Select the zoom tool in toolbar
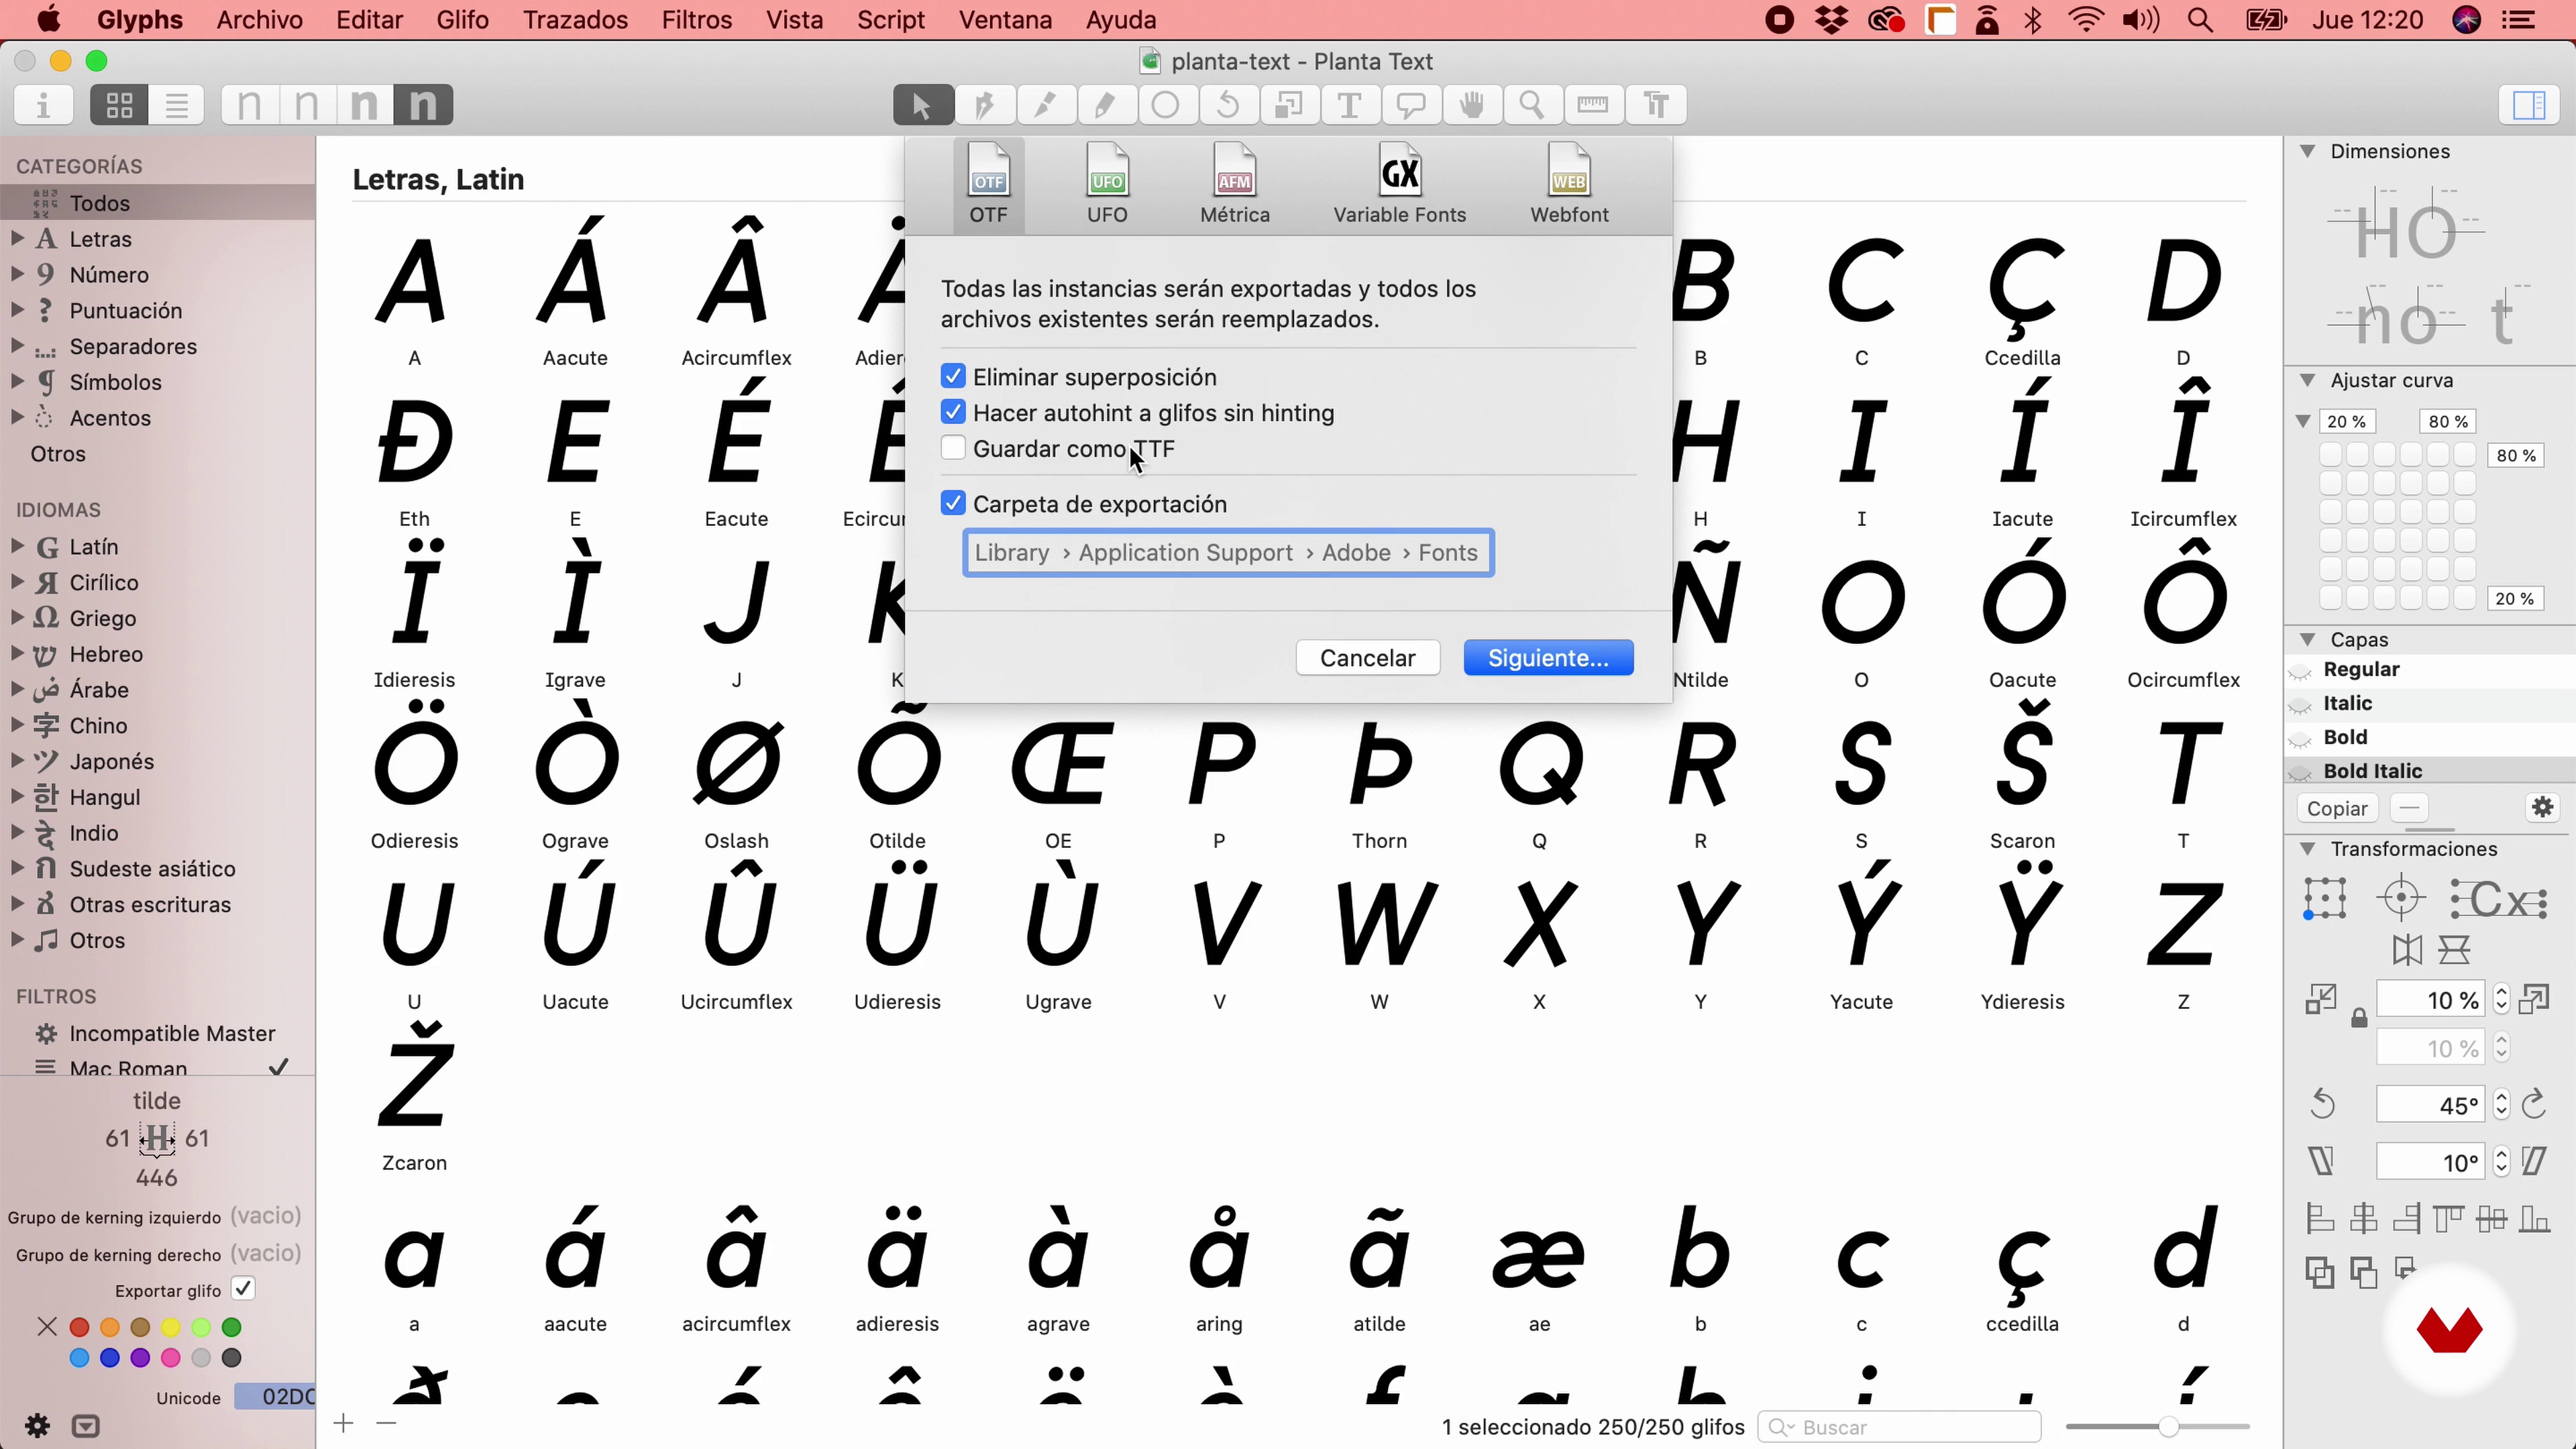 click(x=1532, y=105)
